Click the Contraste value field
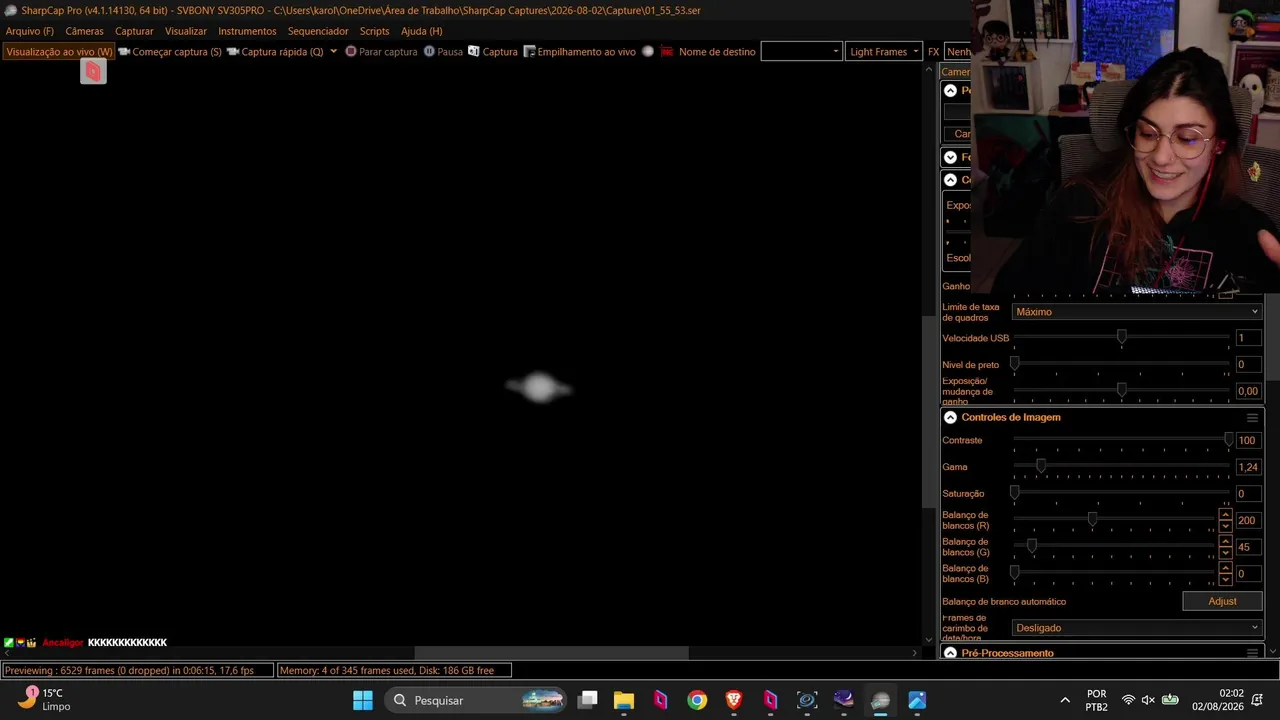The width and height of the screenshot is (1280, 720). coord(1248,440)
